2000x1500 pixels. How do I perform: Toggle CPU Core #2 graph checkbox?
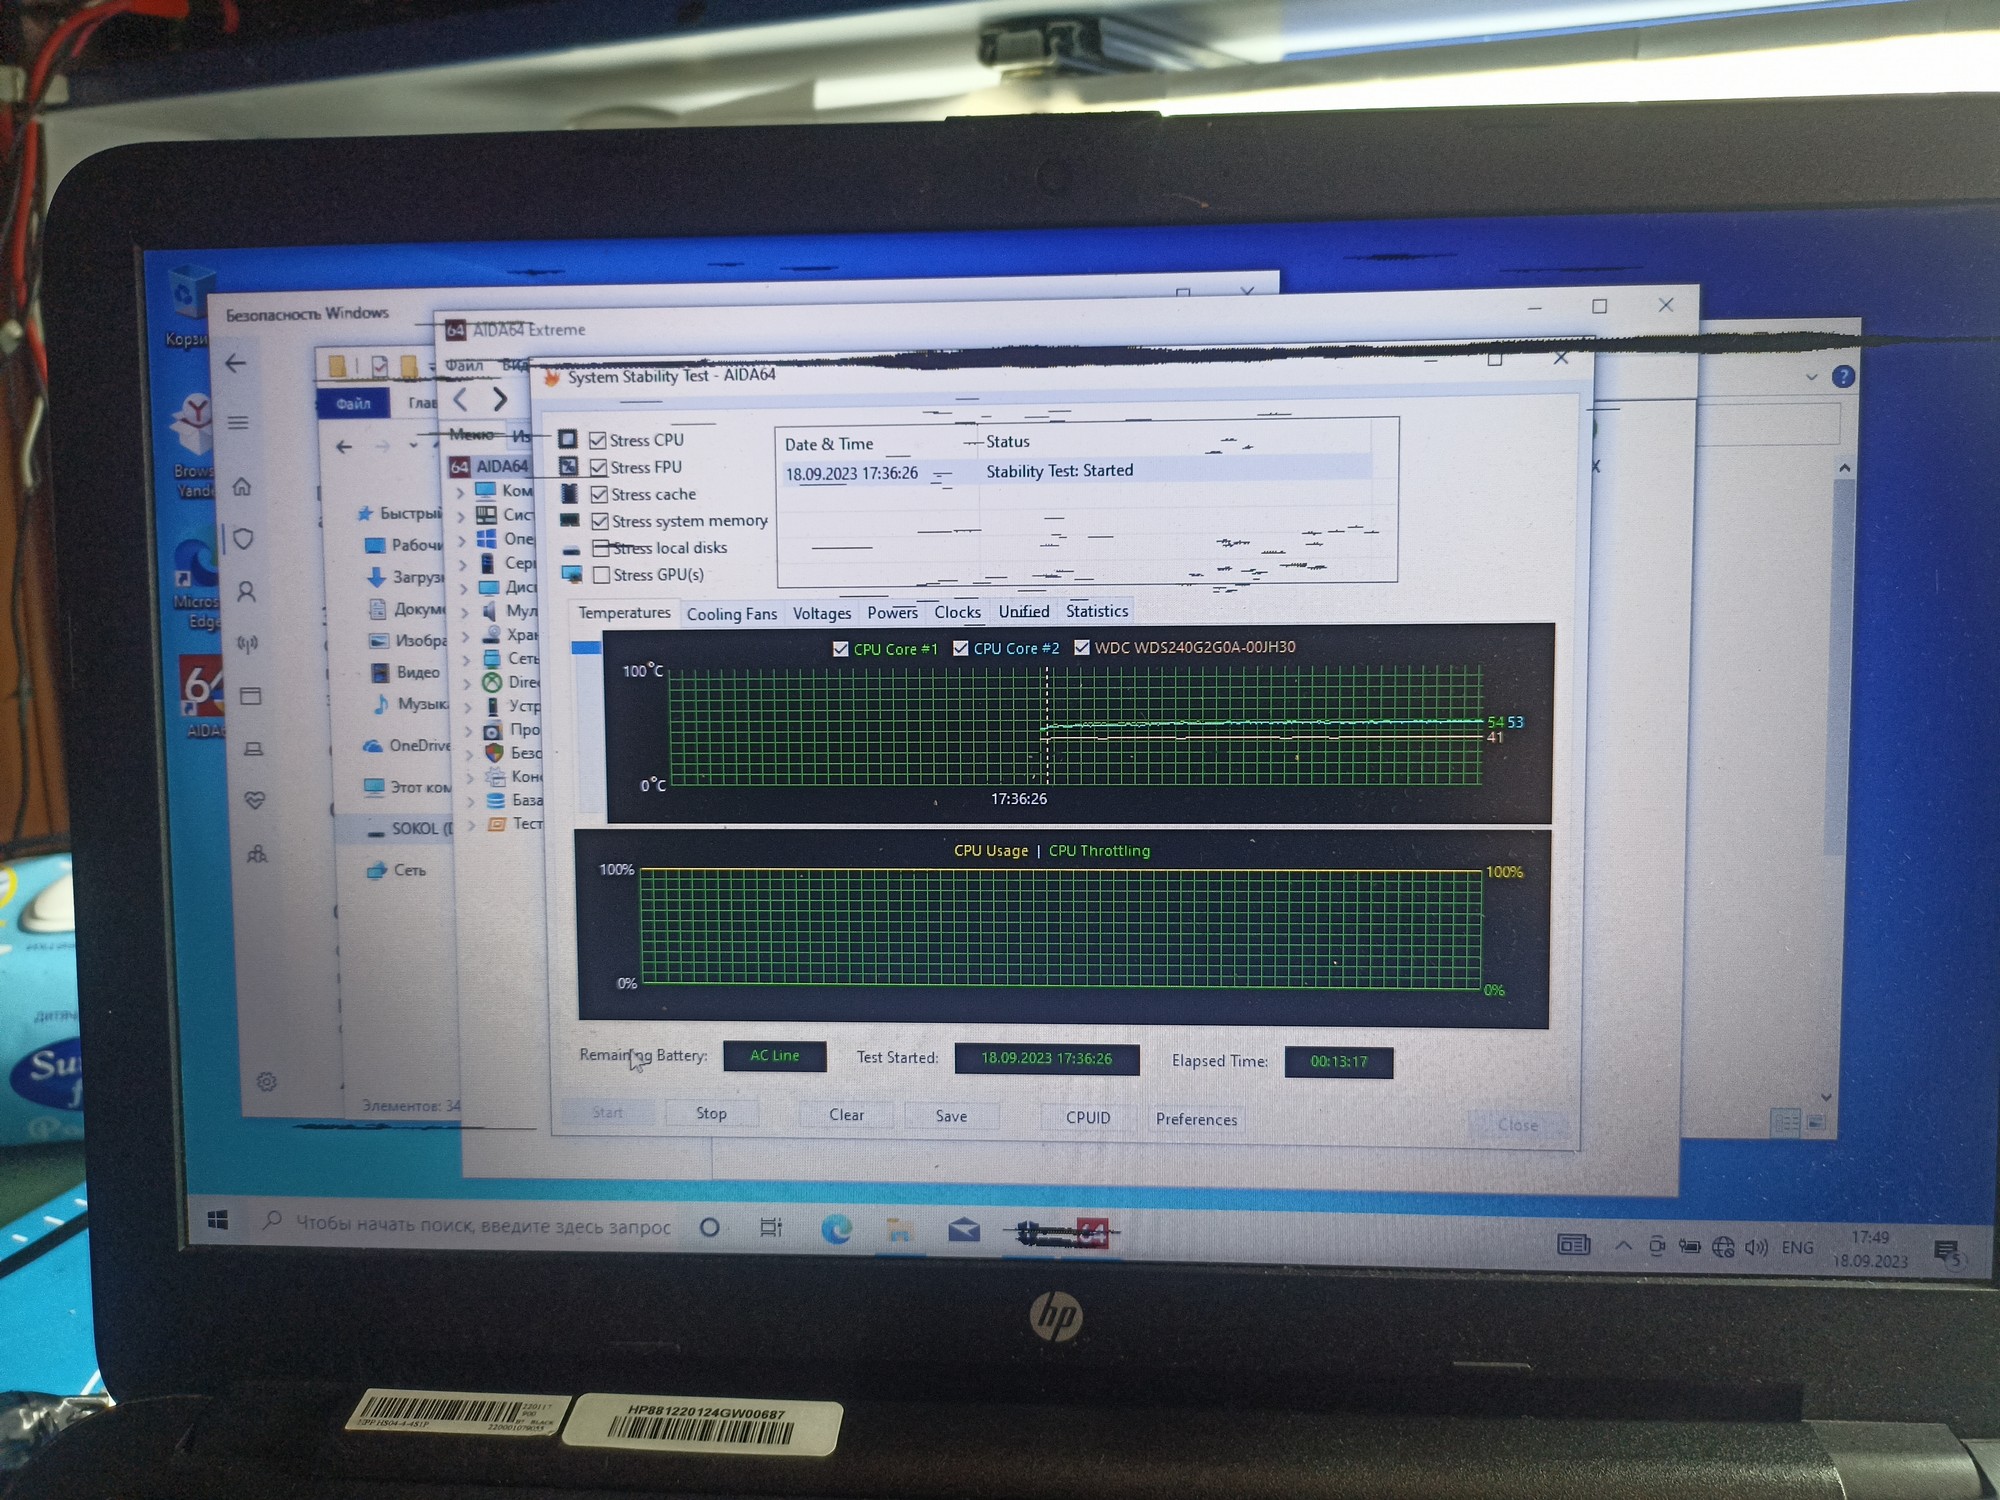[961, 648]
